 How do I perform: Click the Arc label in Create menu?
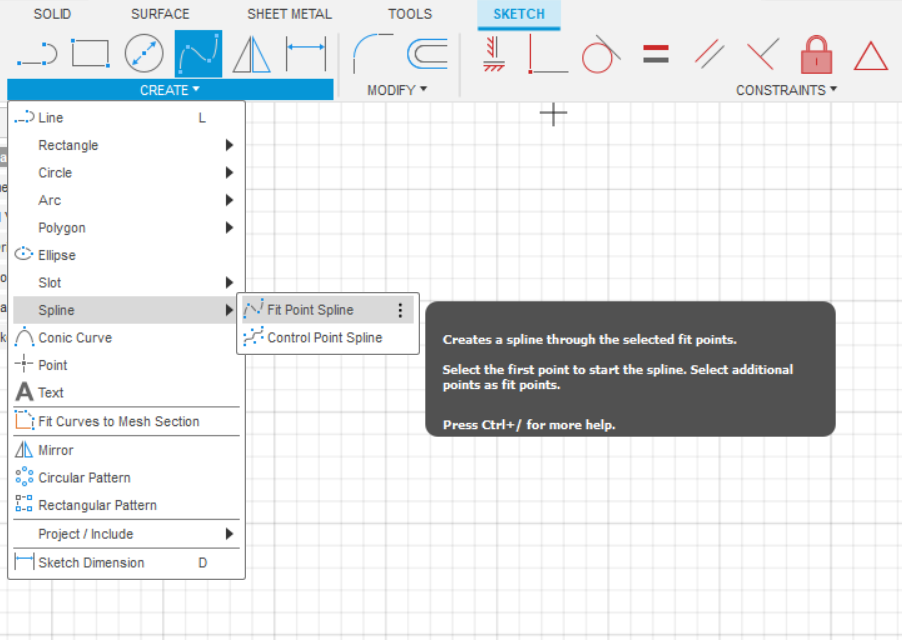[49, 200]
